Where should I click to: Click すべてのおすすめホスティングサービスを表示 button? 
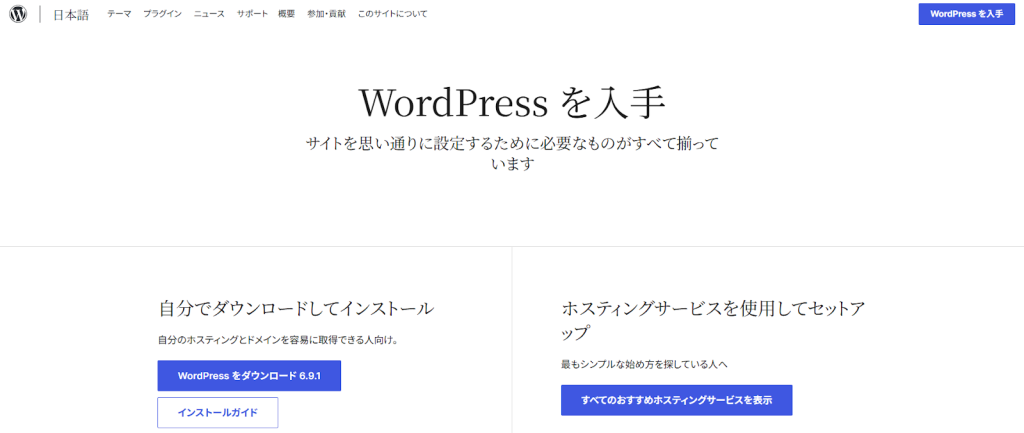(676, 400)
